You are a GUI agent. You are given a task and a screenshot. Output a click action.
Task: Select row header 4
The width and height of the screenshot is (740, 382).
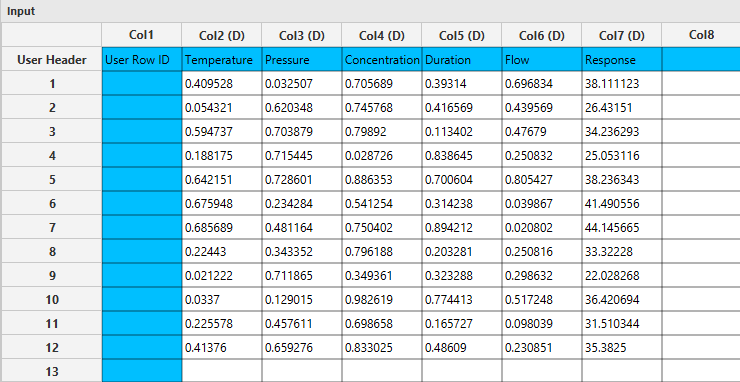[52, 155]
